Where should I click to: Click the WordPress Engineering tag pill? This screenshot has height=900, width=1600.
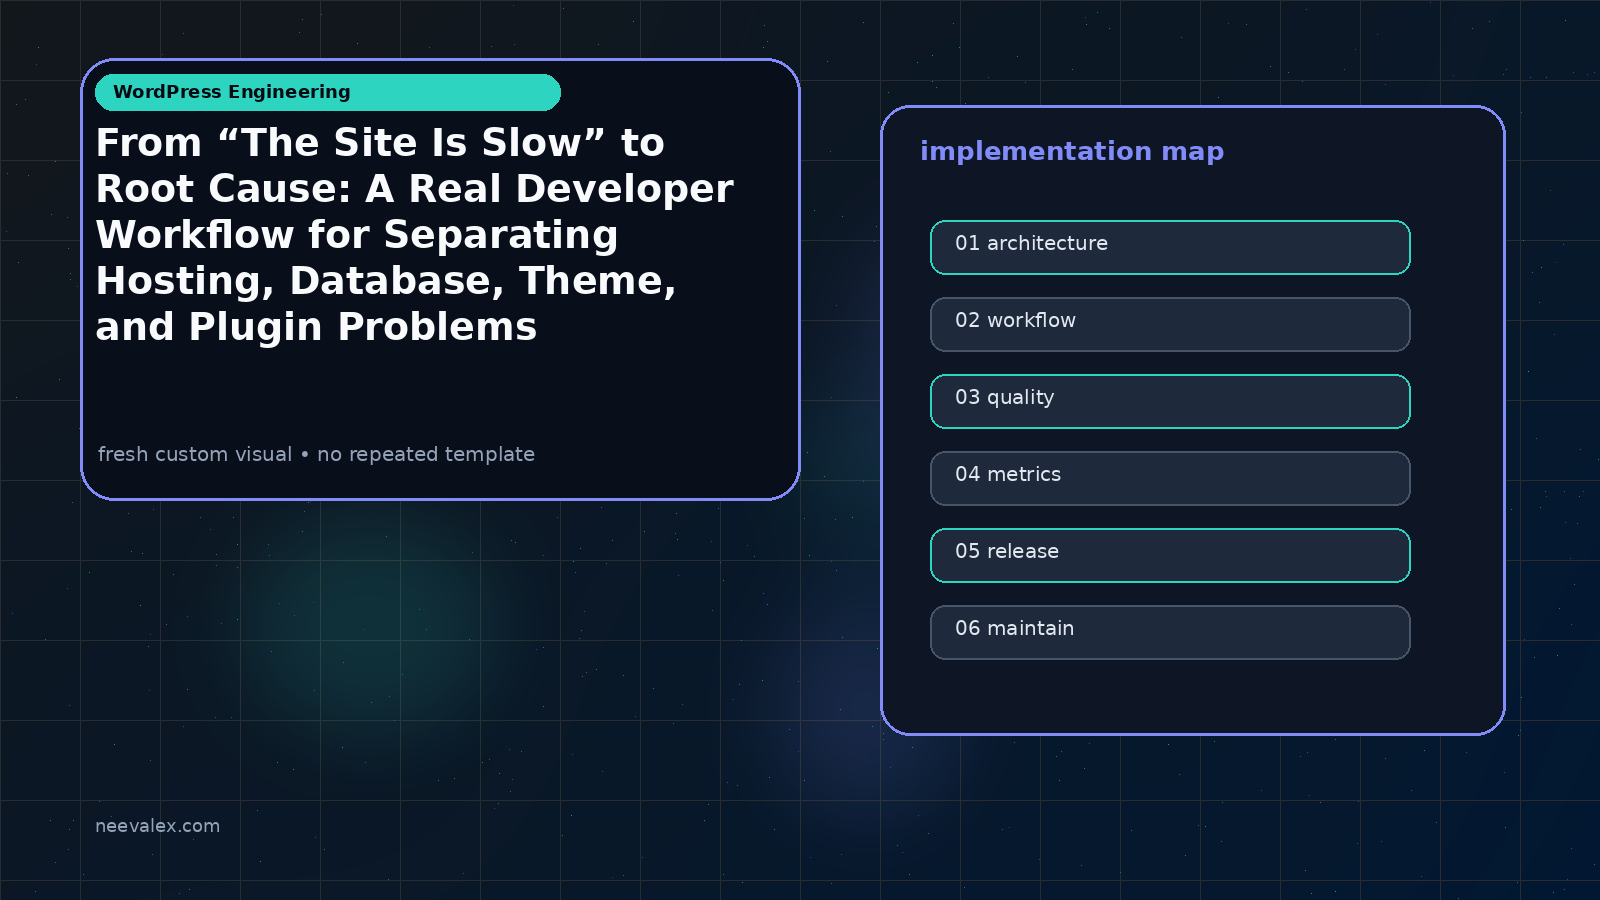coord(328,92)
